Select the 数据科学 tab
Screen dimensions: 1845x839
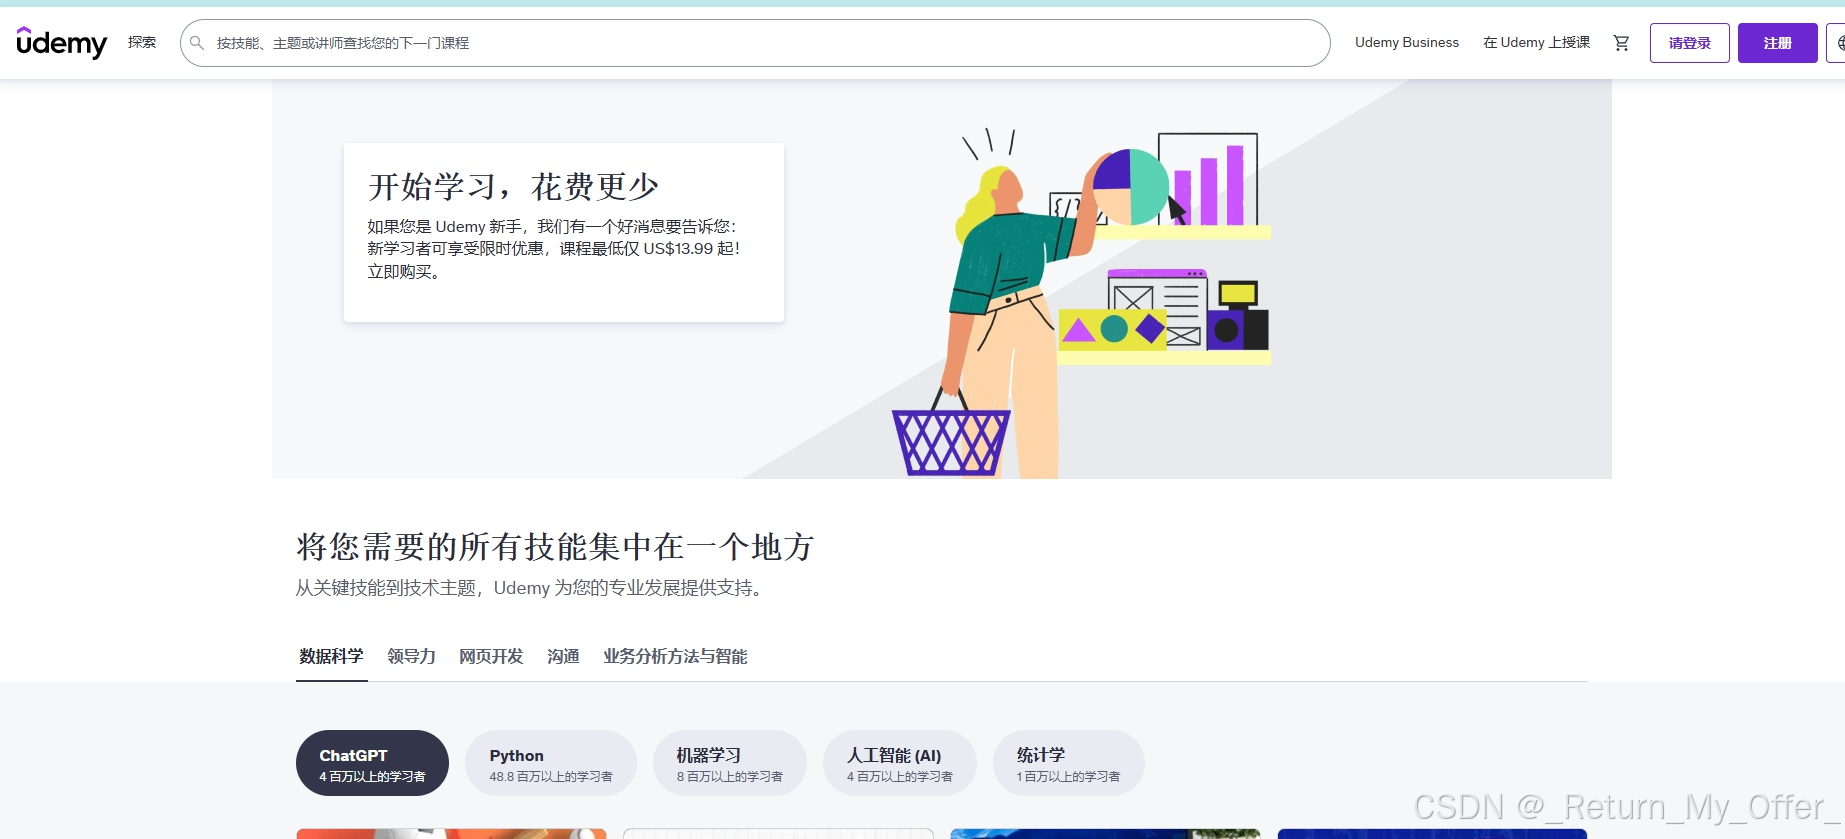pos(331,656)
